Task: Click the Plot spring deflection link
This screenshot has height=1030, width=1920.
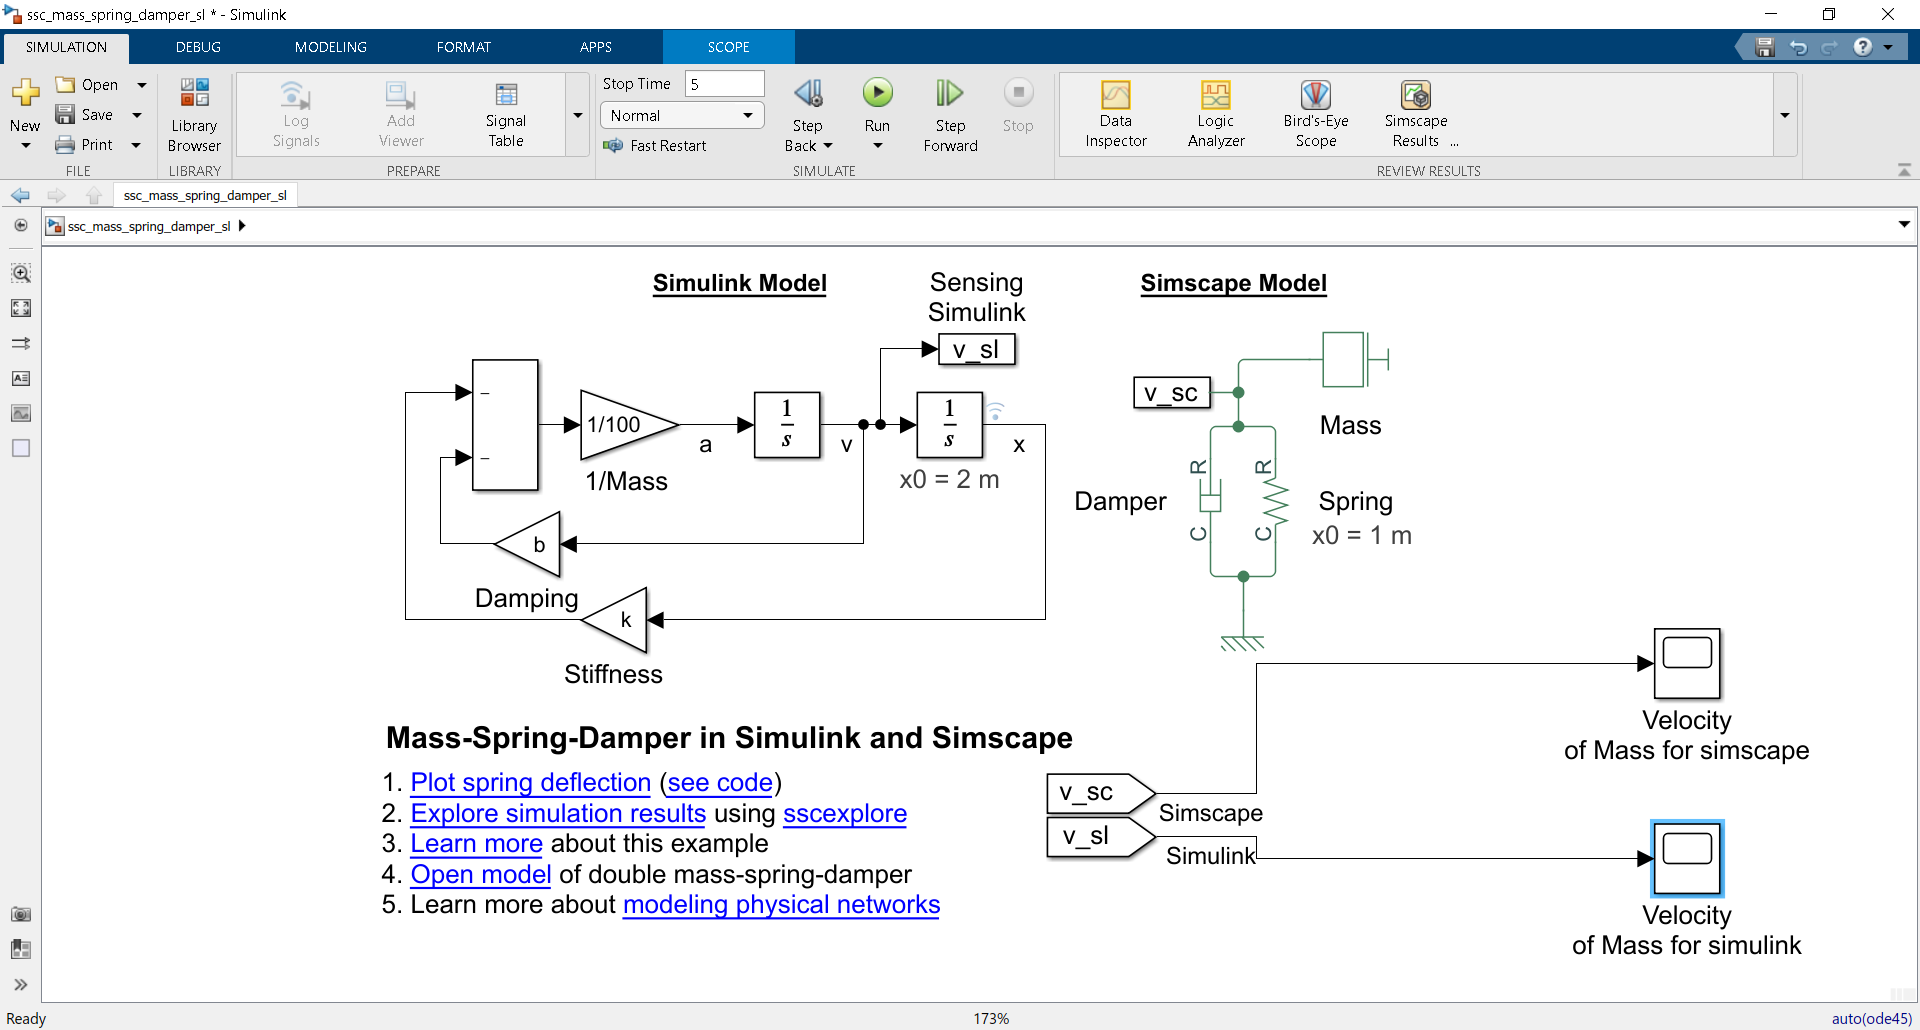Action: tap(529, 782)
